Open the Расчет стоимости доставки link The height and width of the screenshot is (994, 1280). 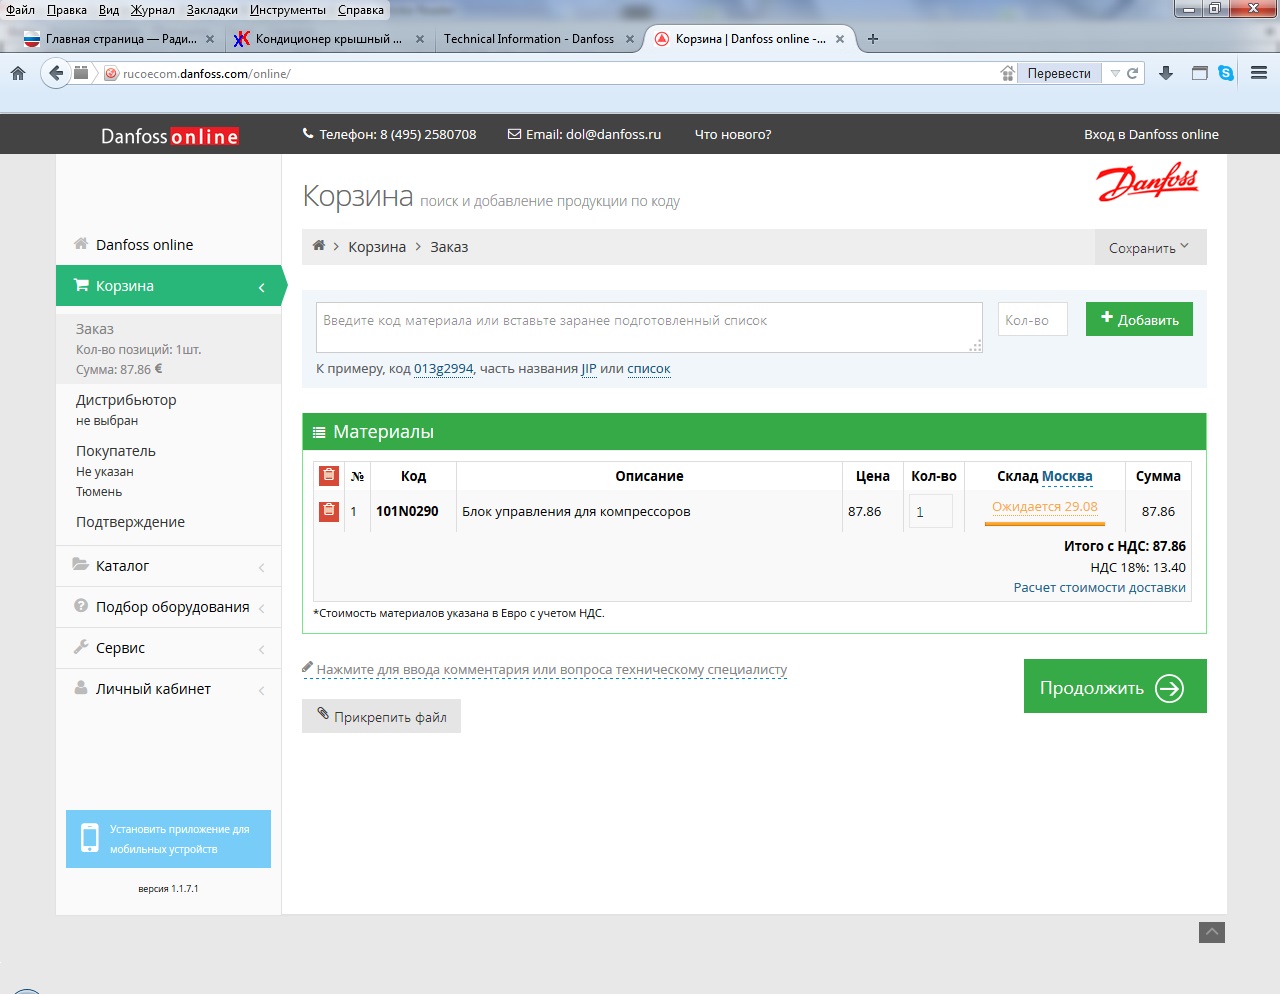[1100, 588]
